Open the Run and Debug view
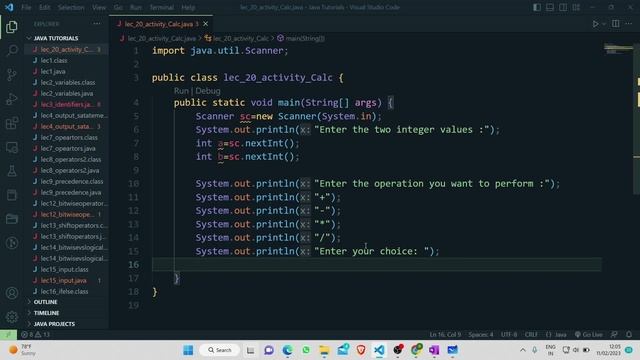640x360 pixels. 12,99
